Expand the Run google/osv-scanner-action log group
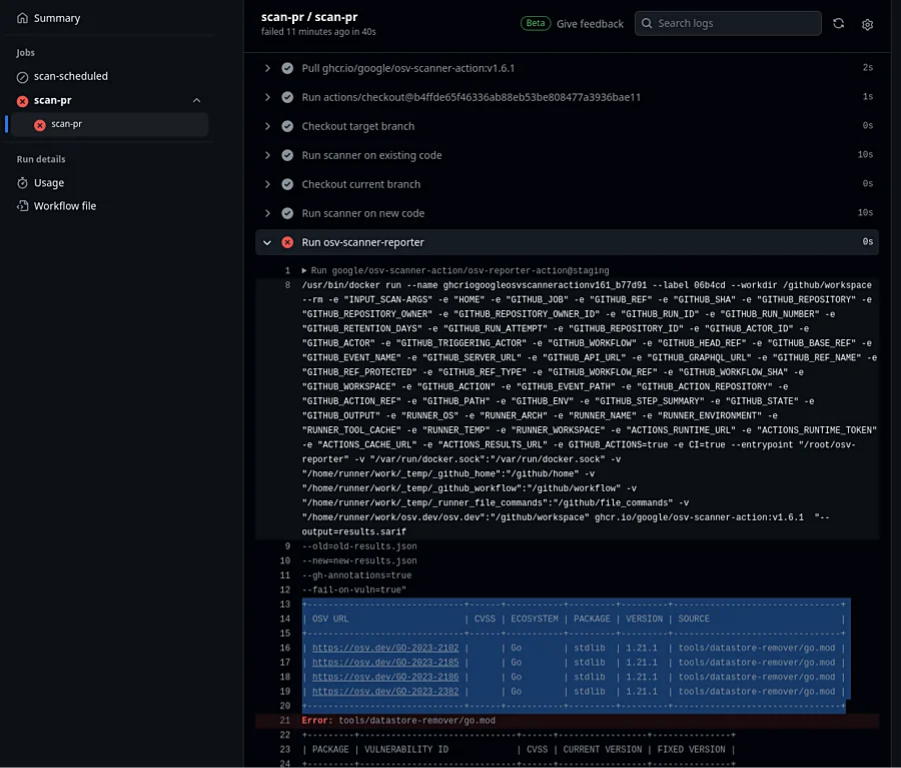This screenshot has width=901, height=768. (304, 271)
